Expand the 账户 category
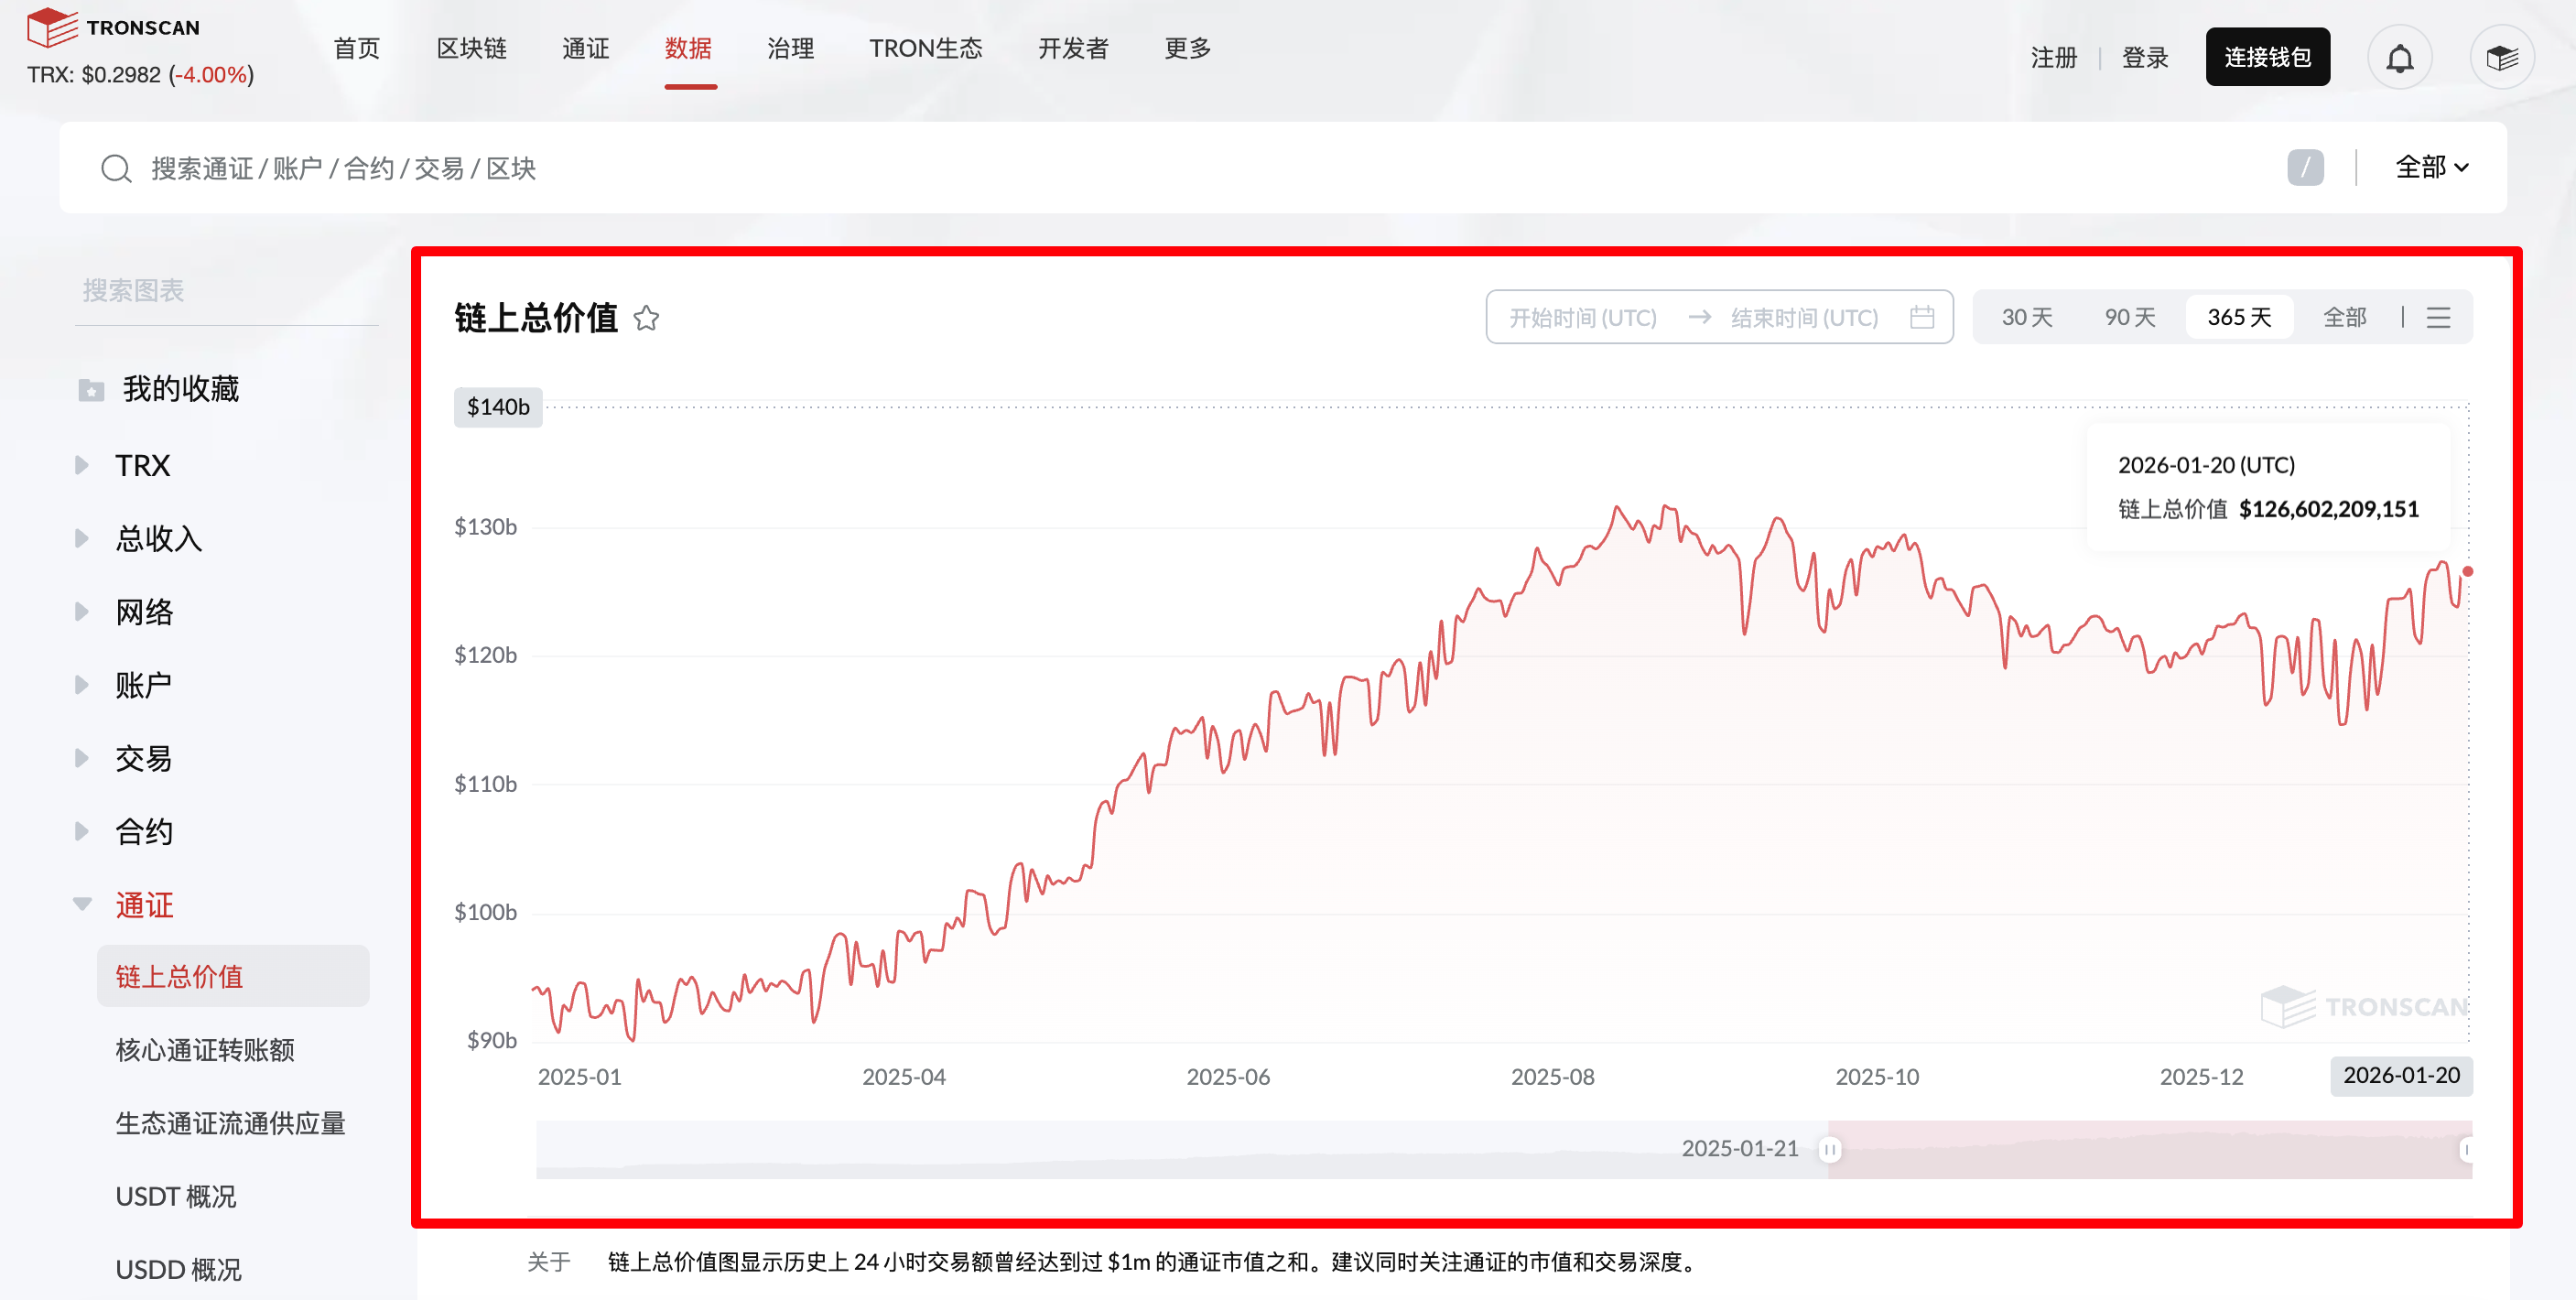This screenshot has width=2576, height=1300. click(82, 685)
